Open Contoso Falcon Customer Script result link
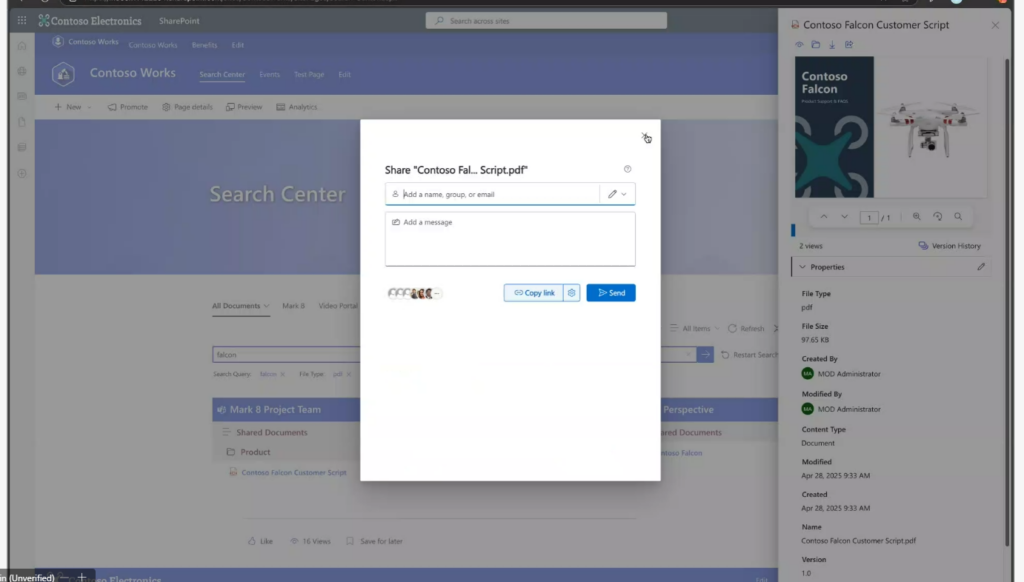Screen dimensions: 1024x582 (x=294, y=472)
